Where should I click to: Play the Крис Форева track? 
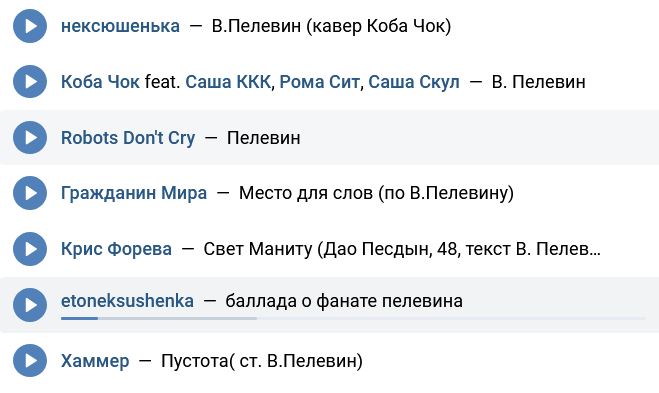pyautogui.click(x=30, y=249)
